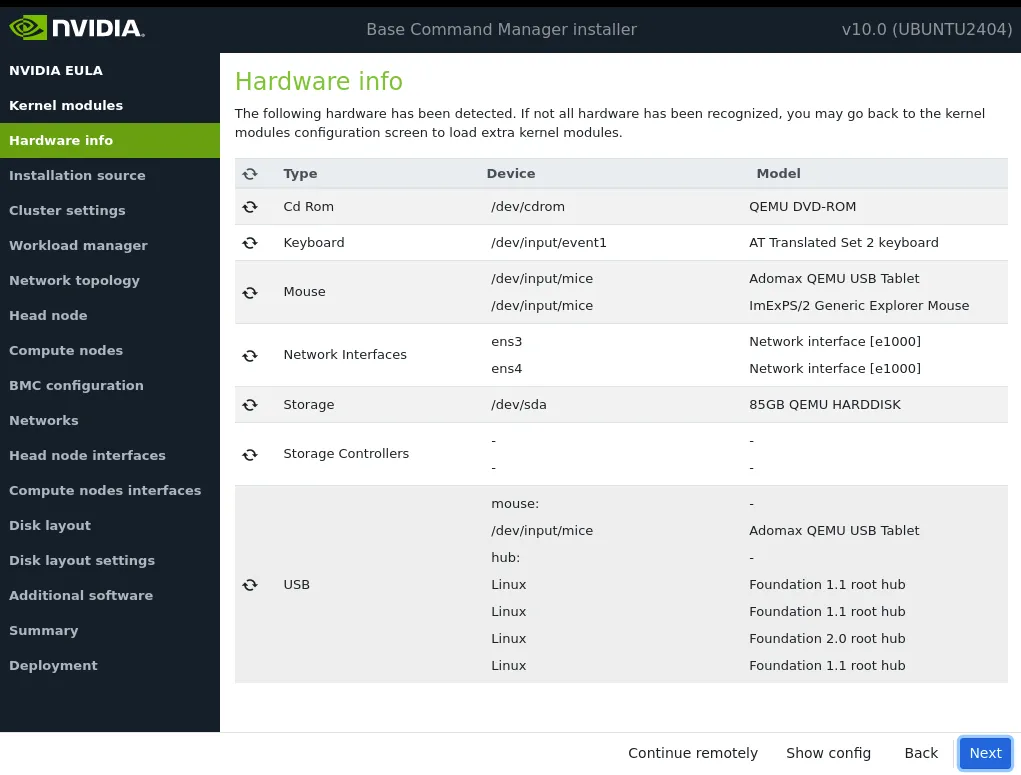Click the Storage Controllers type label
The image size is (1021, 775).
pyautogui.click(x=346, y=454)
